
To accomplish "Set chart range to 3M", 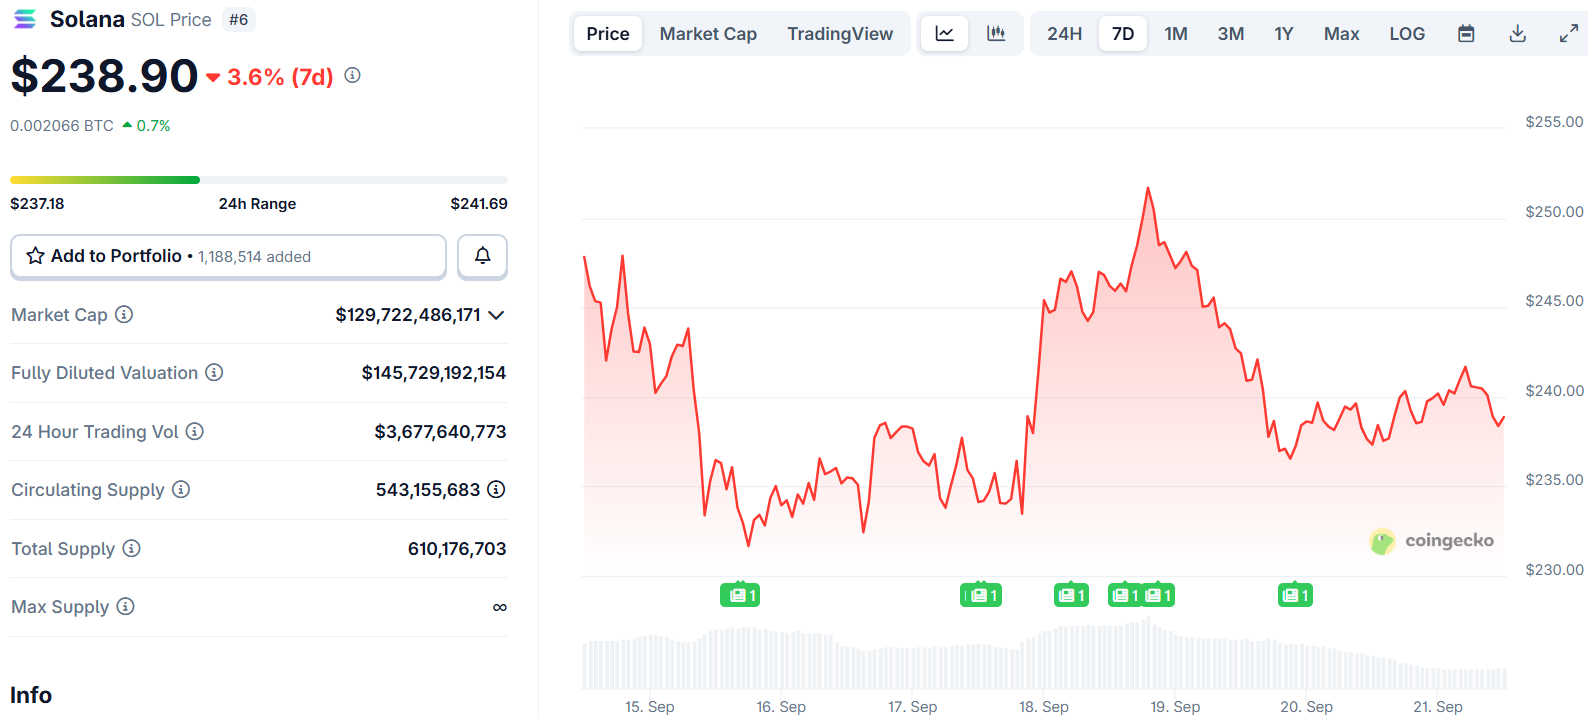I will [x=1231, y=34].
